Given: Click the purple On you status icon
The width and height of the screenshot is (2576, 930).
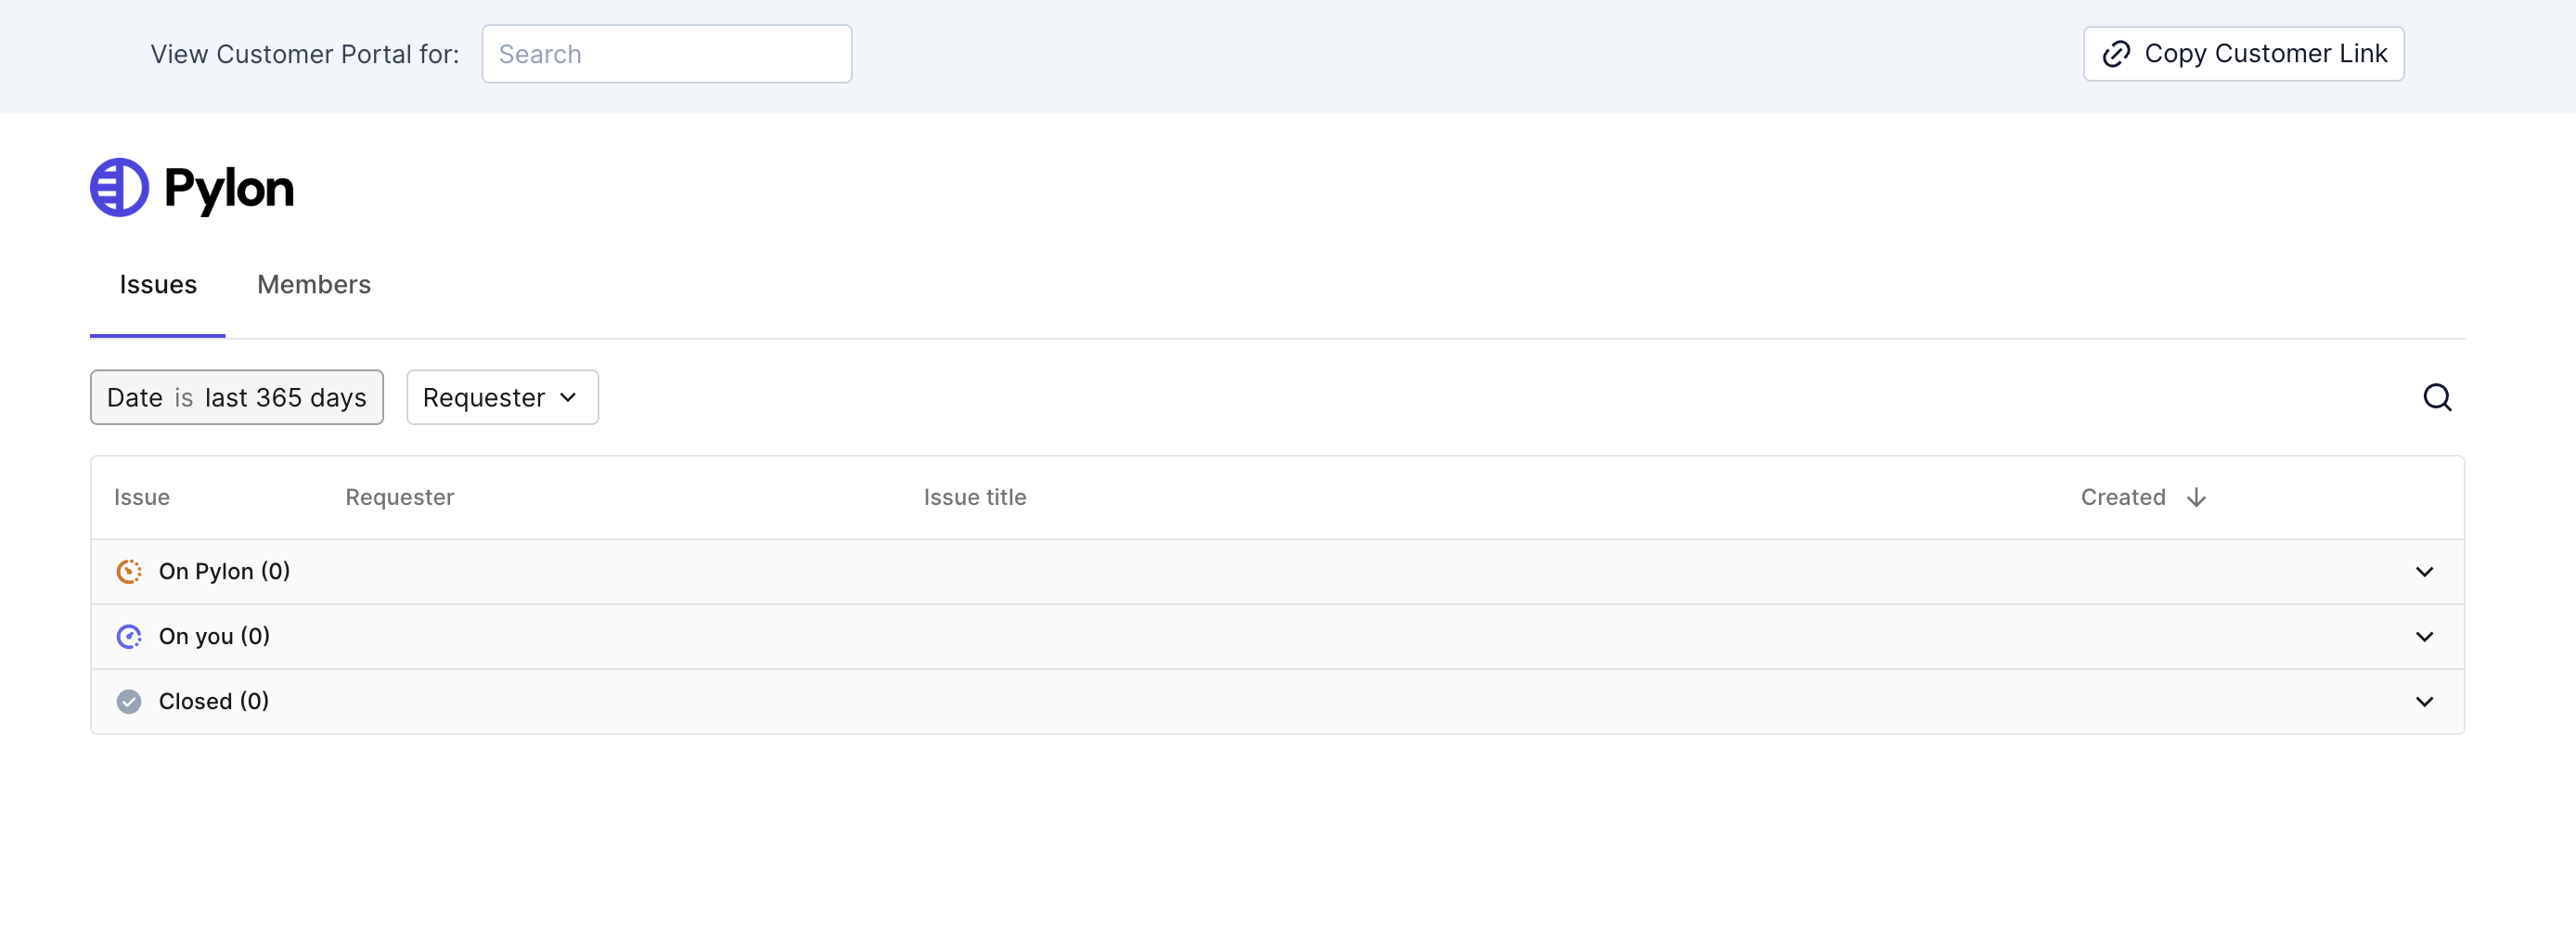Looking at the screenshot, I should pos(129,636).
